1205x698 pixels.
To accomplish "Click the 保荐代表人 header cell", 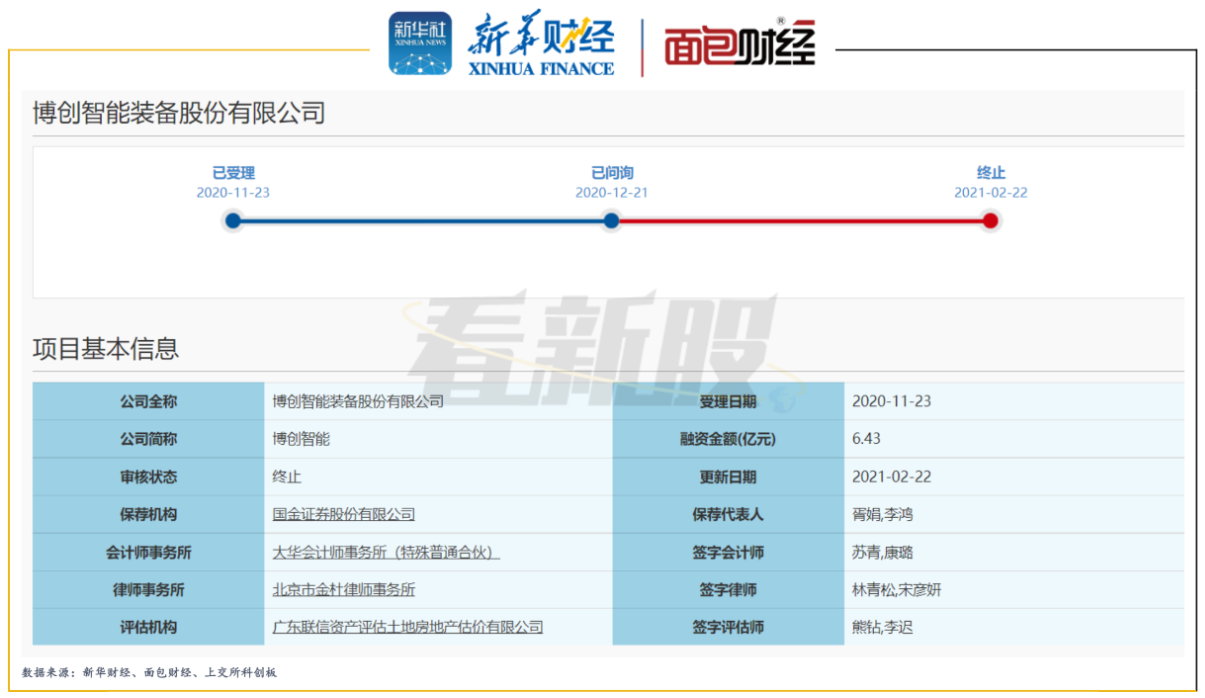I will (x=728, y=515).
